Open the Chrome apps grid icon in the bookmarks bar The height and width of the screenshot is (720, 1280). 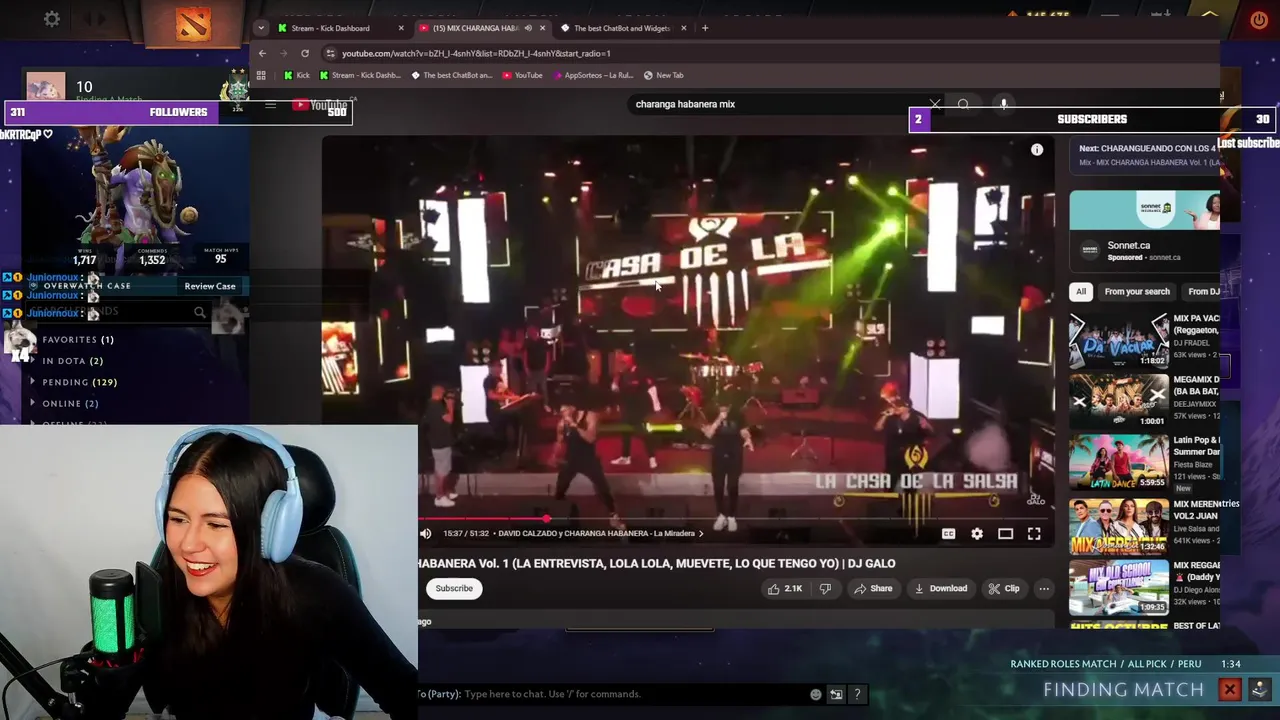pos(261,75)
